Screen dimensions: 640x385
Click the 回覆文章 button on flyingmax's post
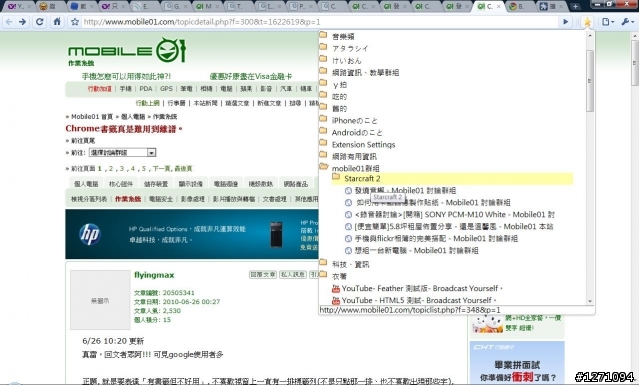pos(263,274)
